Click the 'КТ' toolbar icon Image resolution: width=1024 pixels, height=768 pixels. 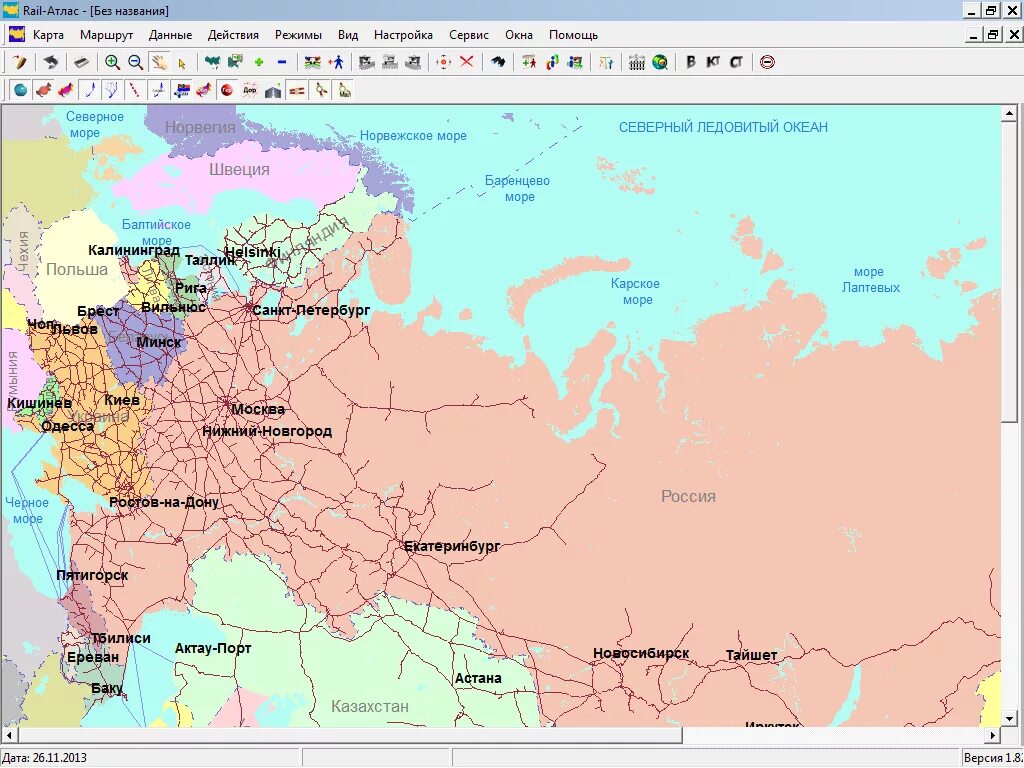pos(713,62)
